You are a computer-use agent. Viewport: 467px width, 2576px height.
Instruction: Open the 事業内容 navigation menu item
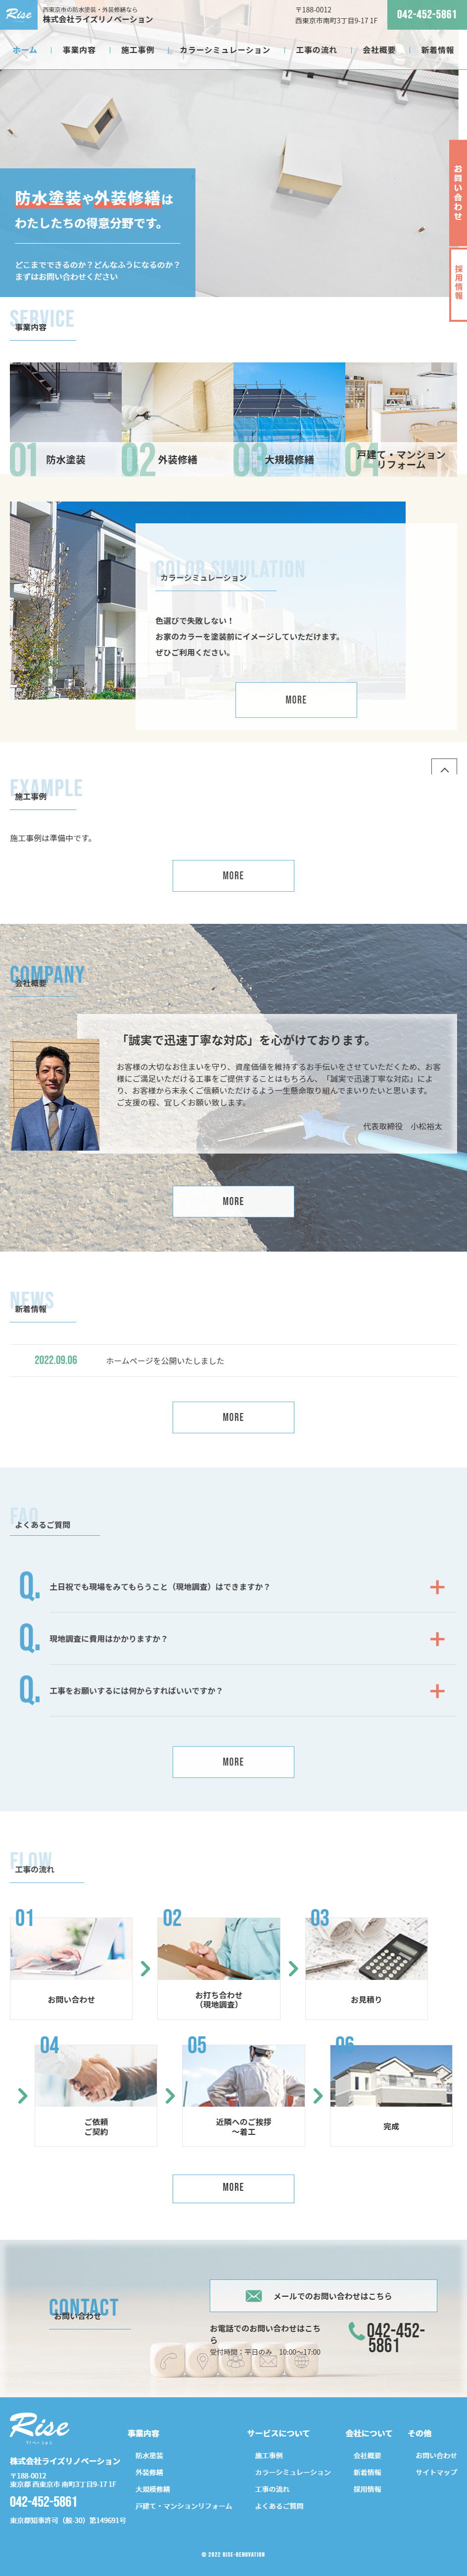click(x=79, y=50)
